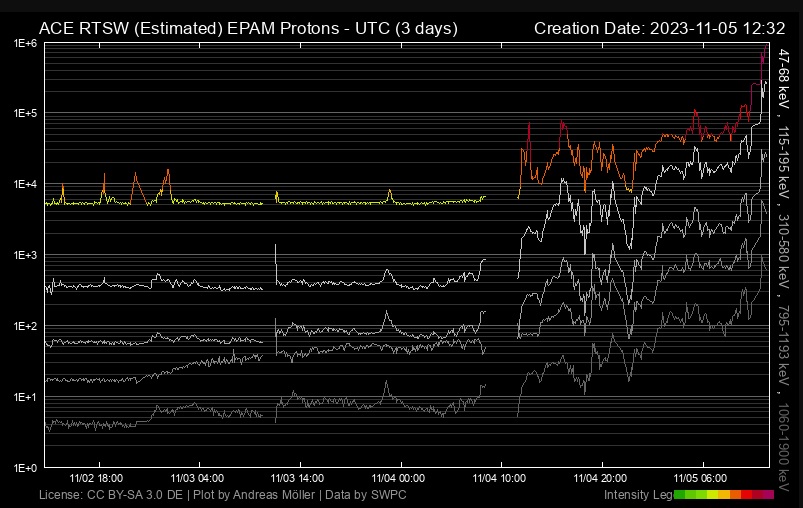Select the 11/03 14:00 time axis marker
The height and width of the screenshot is (508, 803).
[x=298, y=479]
